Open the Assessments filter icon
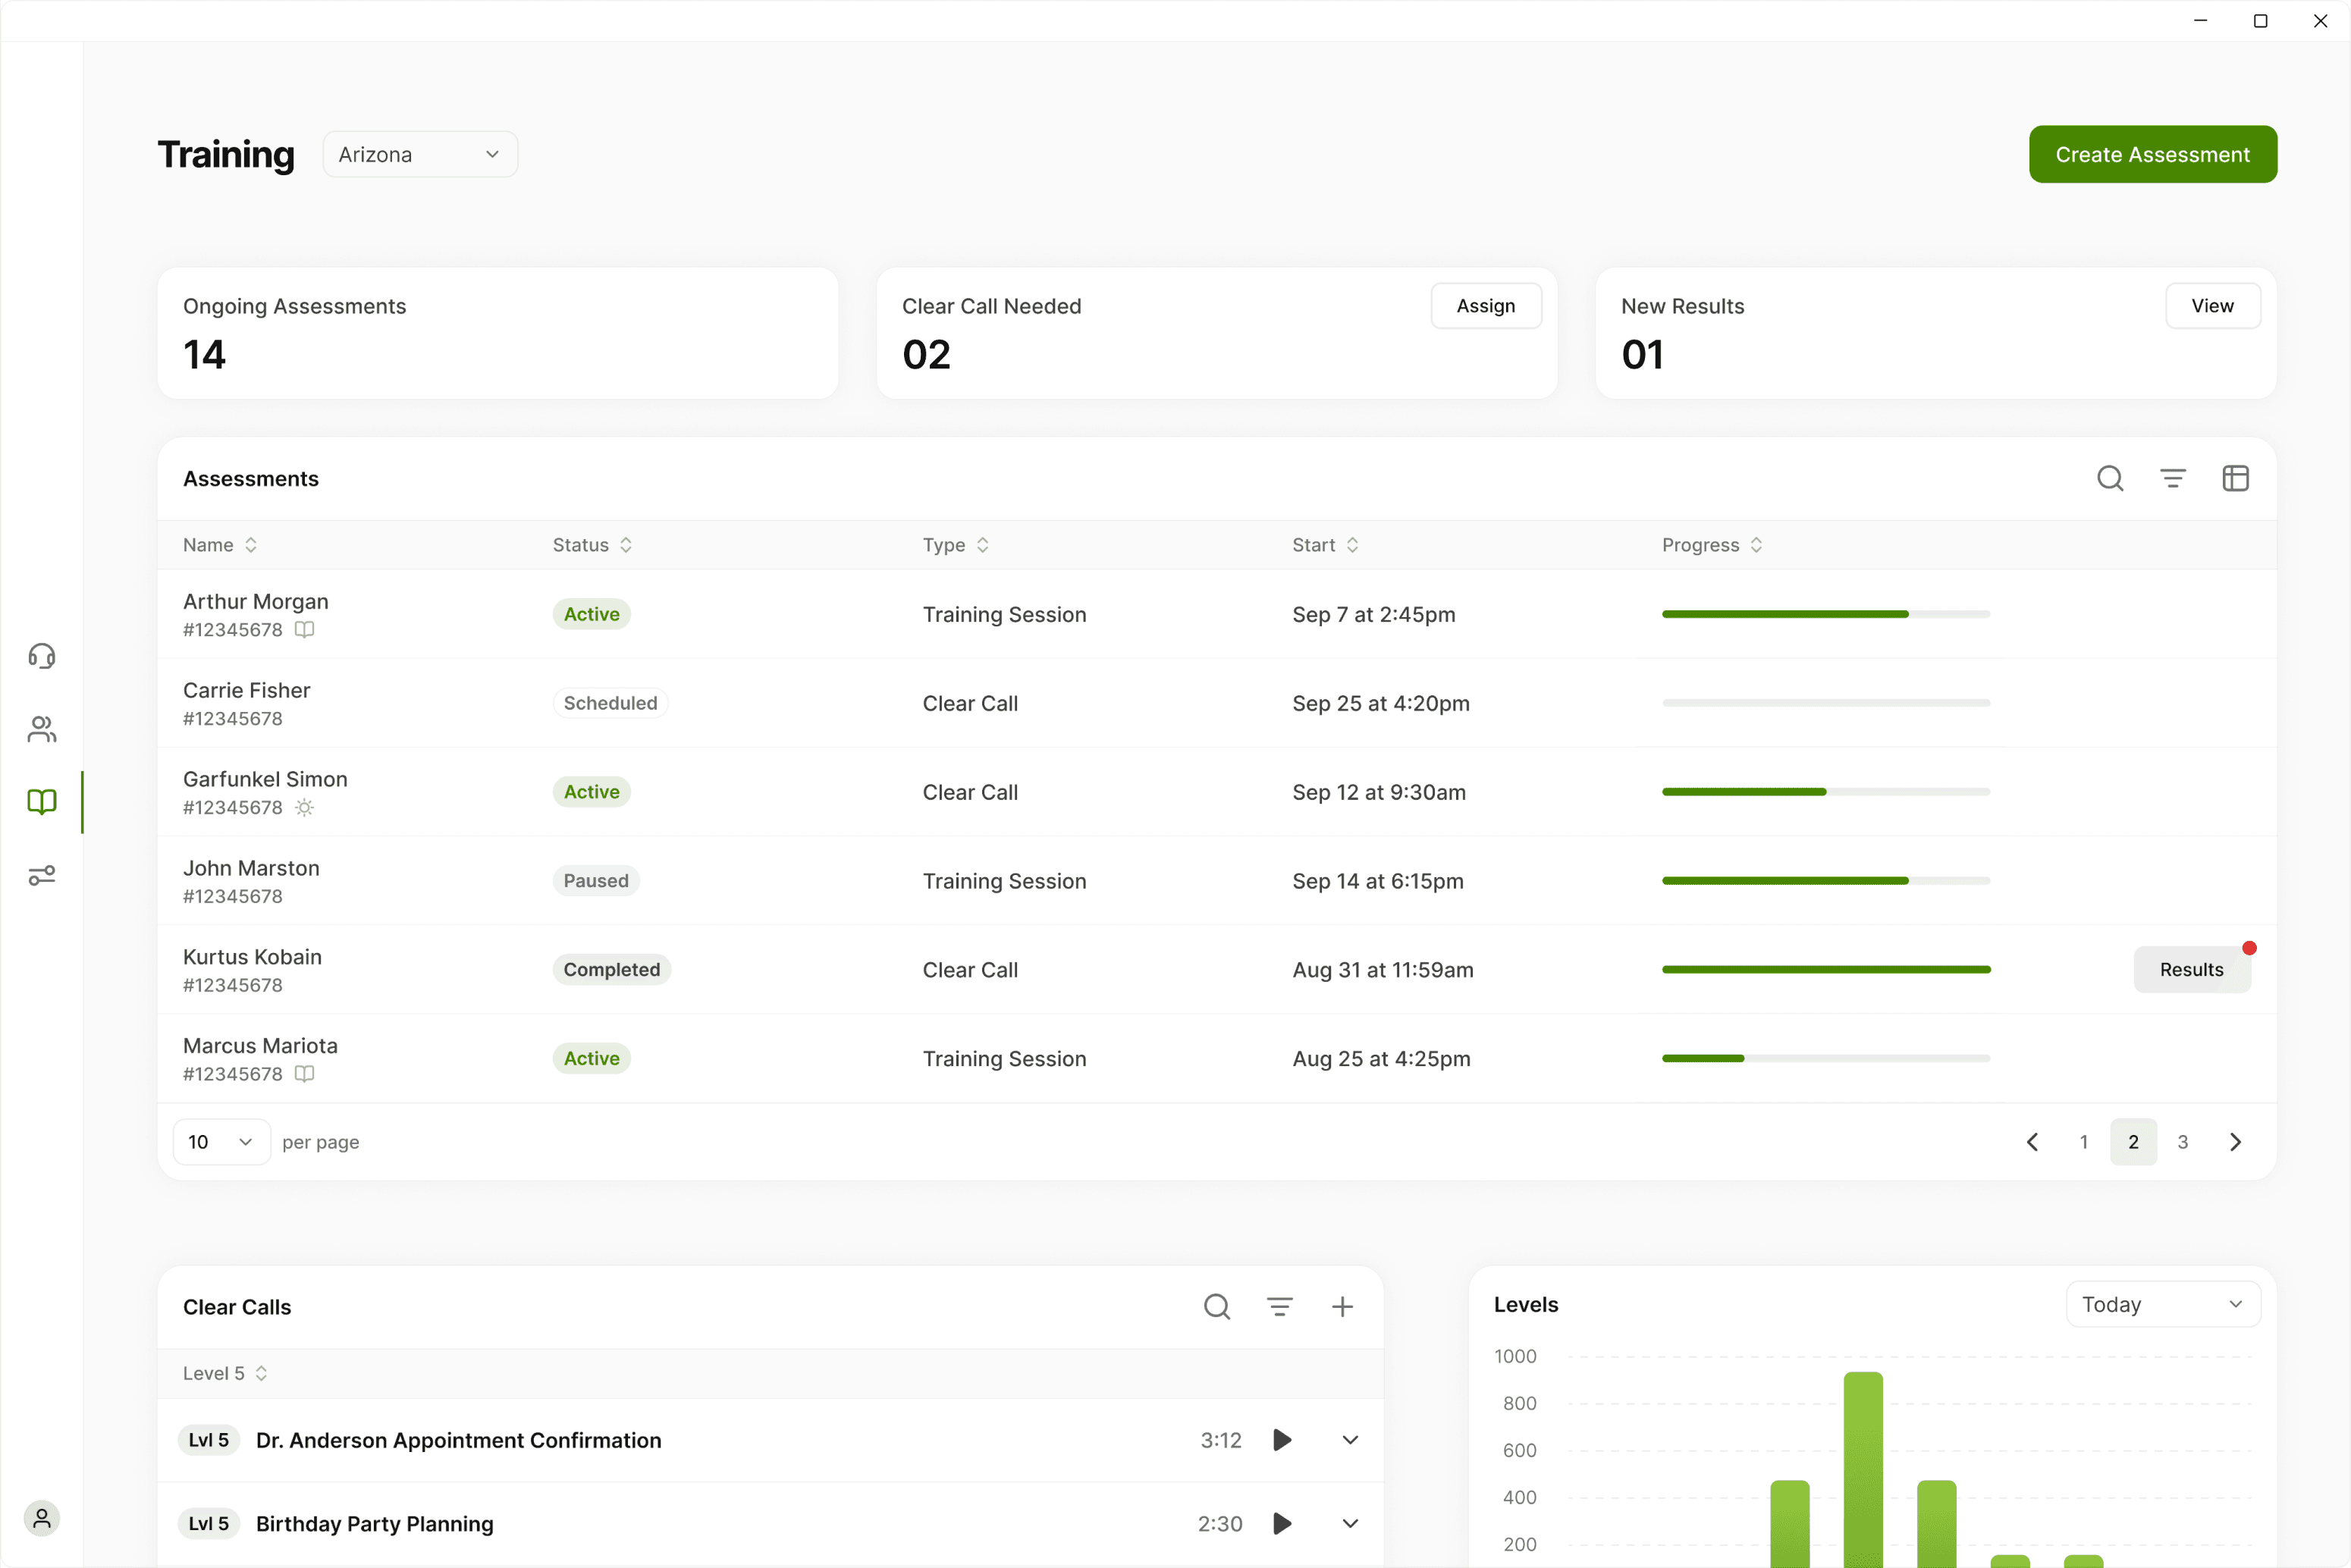Screen dimensions: 2351x1568 2173,479
